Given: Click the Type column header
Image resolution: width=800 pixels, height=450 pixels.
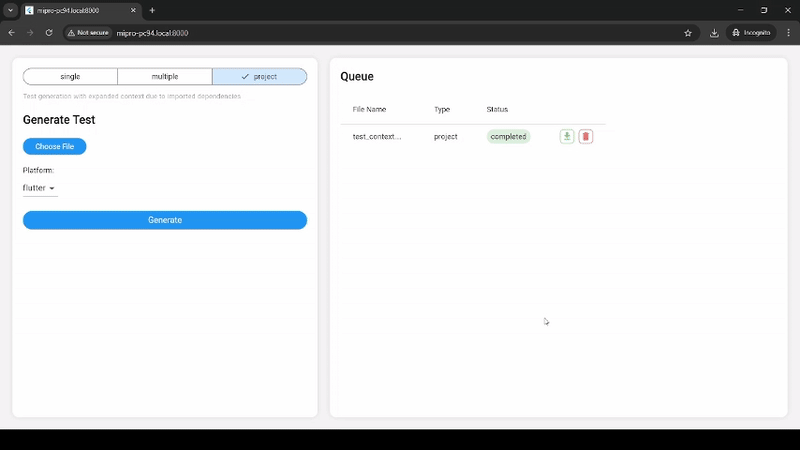Looking at the screenshot, I should point(442,109).
